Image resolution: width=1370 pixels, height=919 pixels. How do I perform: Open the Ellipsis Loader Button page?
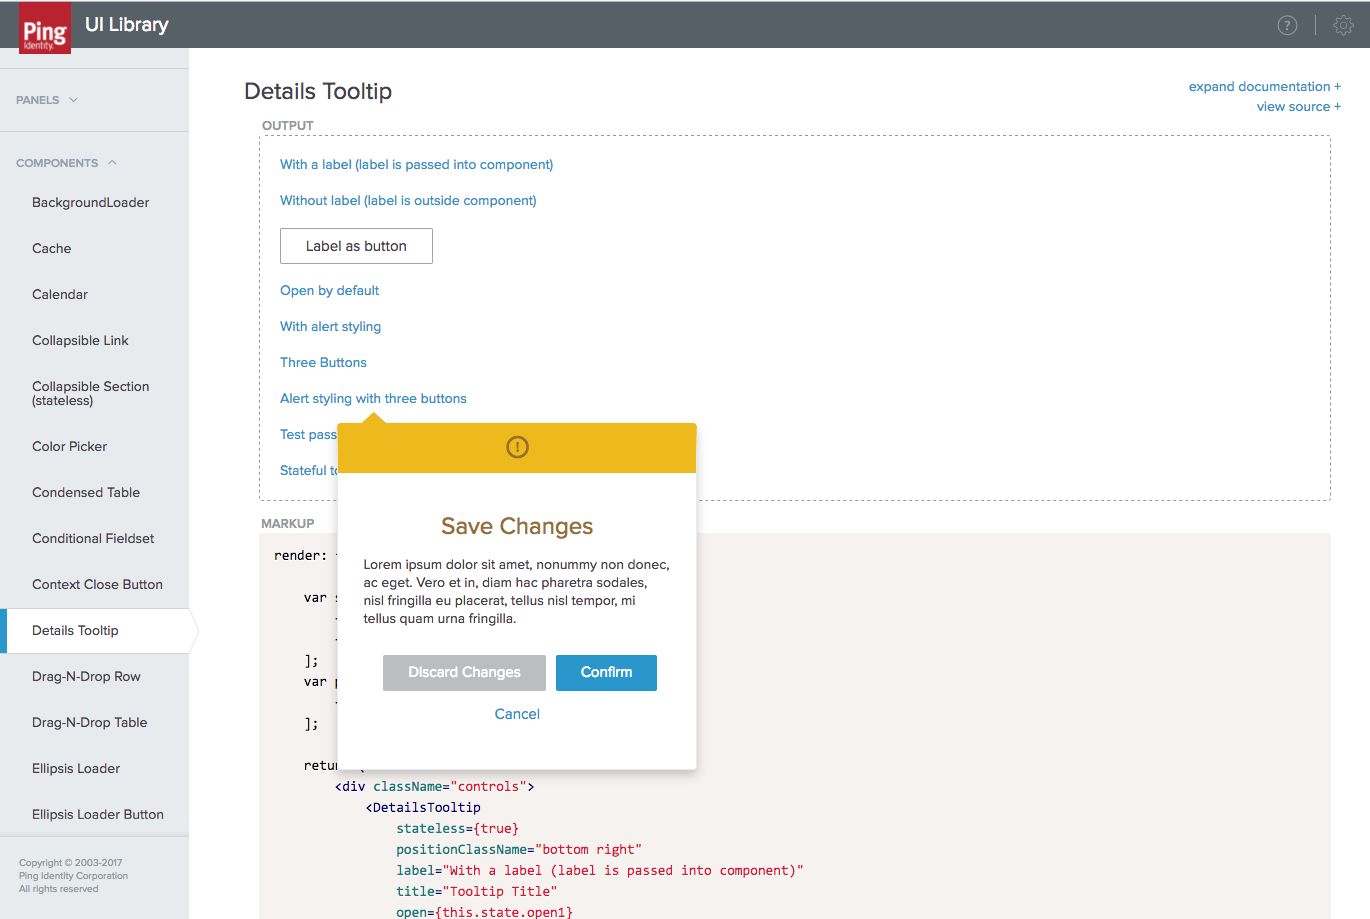[x=97, y=815]
